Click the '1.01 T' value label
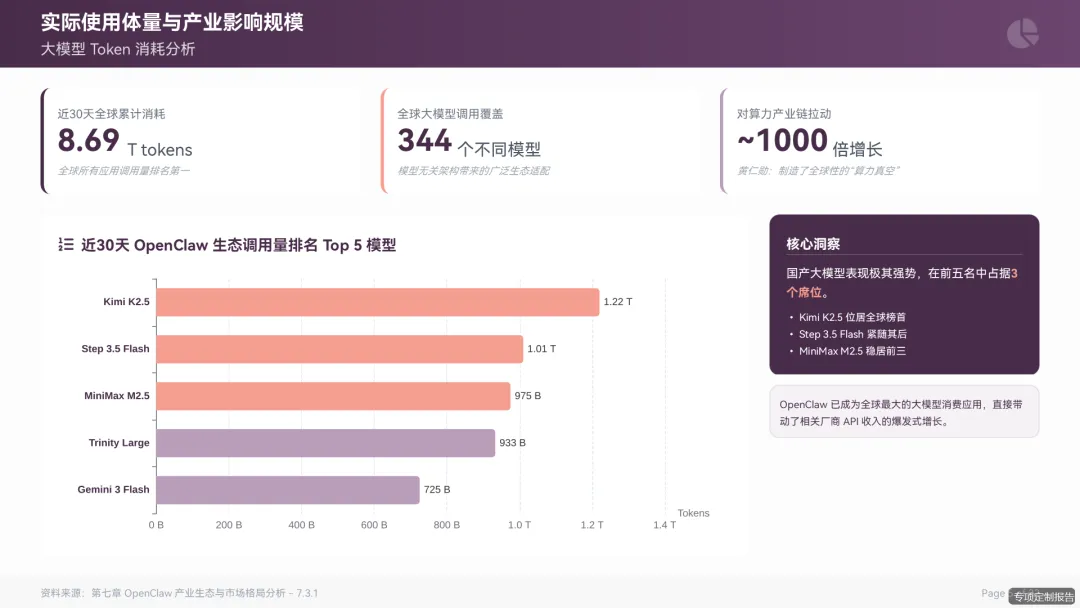The height and width of the screenshot is (608, 1080). [541, 348]
